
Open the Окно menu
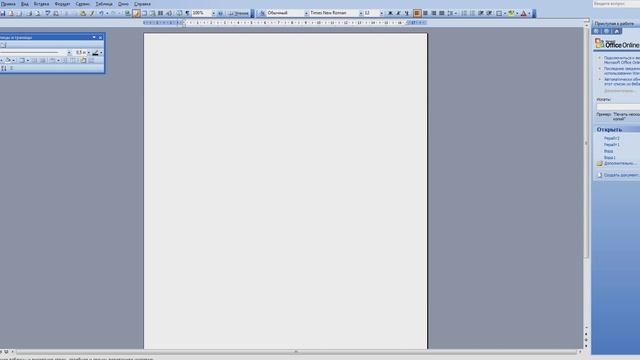[x=123, y=4]
